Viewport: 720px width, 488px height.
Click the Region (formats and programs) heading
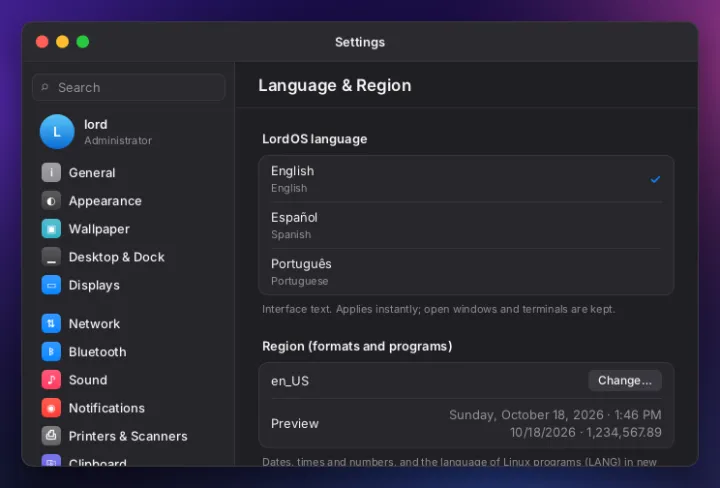(x=357, y=346)
